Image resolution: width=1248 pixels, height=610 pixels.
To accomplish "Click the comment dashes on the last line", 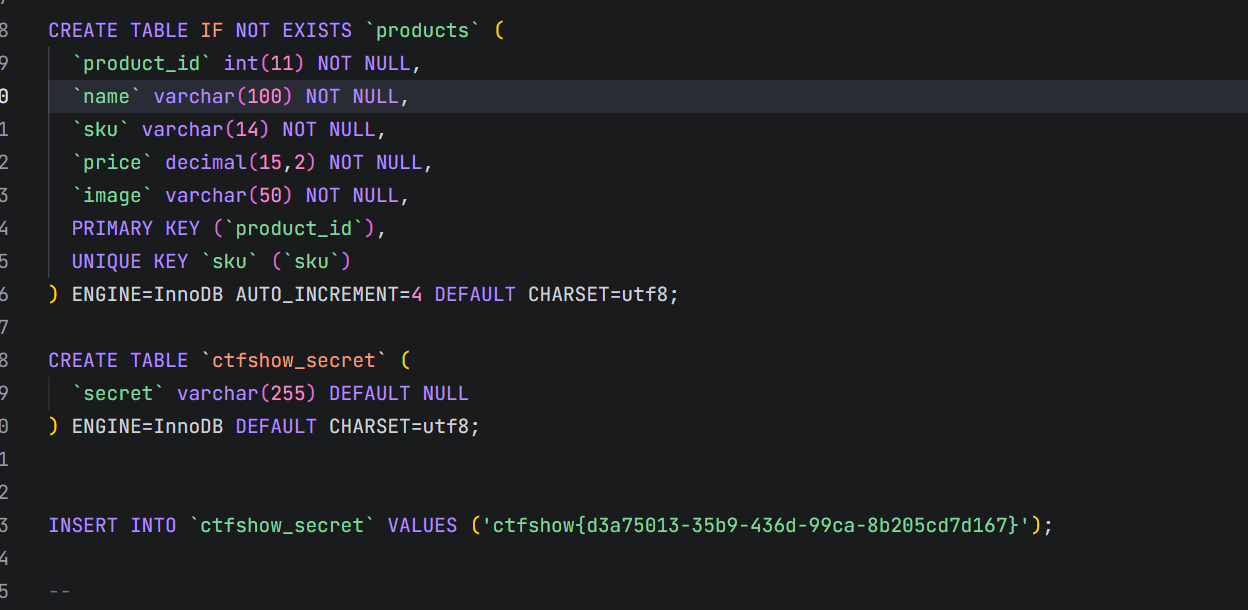I will pos(60,591).
